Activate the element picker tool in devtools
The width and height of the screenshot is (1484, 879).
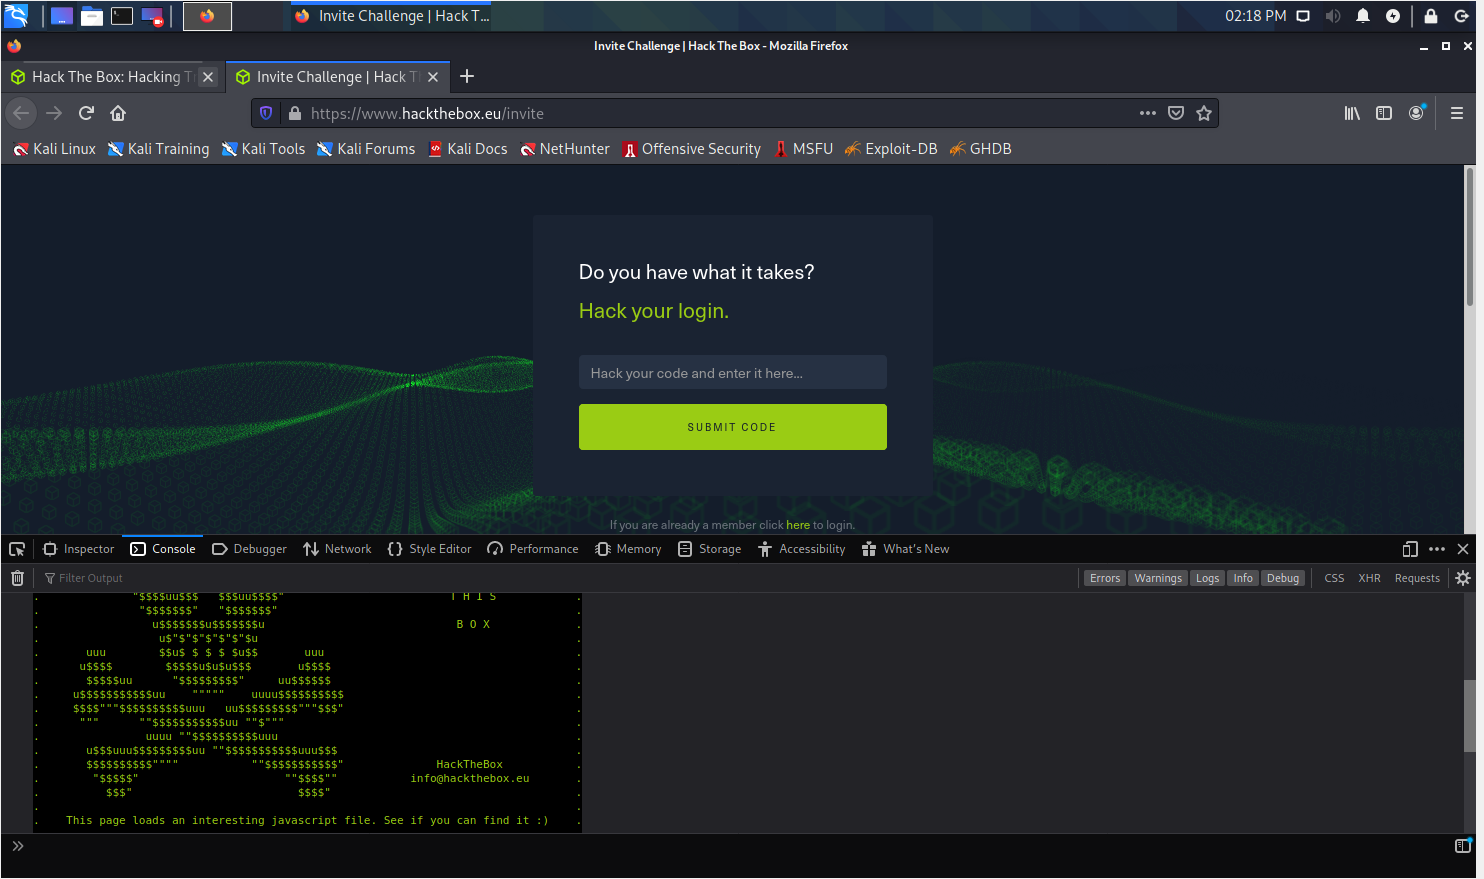pyautogui.click(x=17, y=549)
